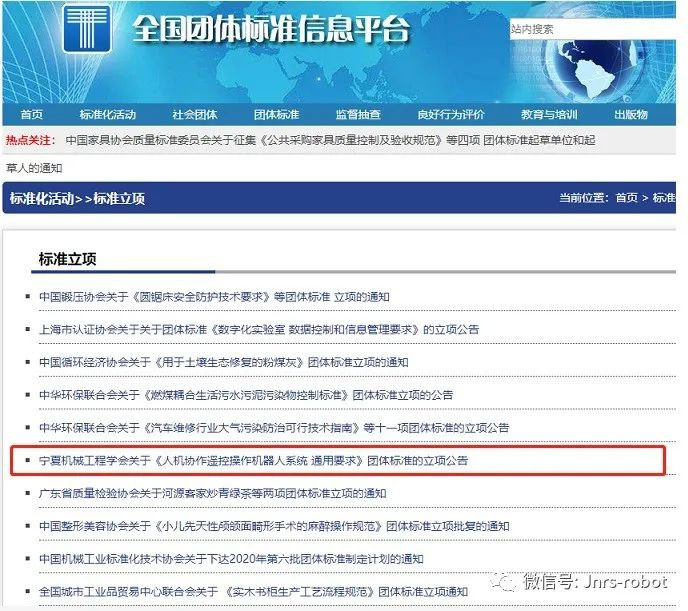Viewport: 688px width, 611px height.
Task: Open the 标准化活动 navigation menu
Action: pyautogui.click(x=107, y=115)
